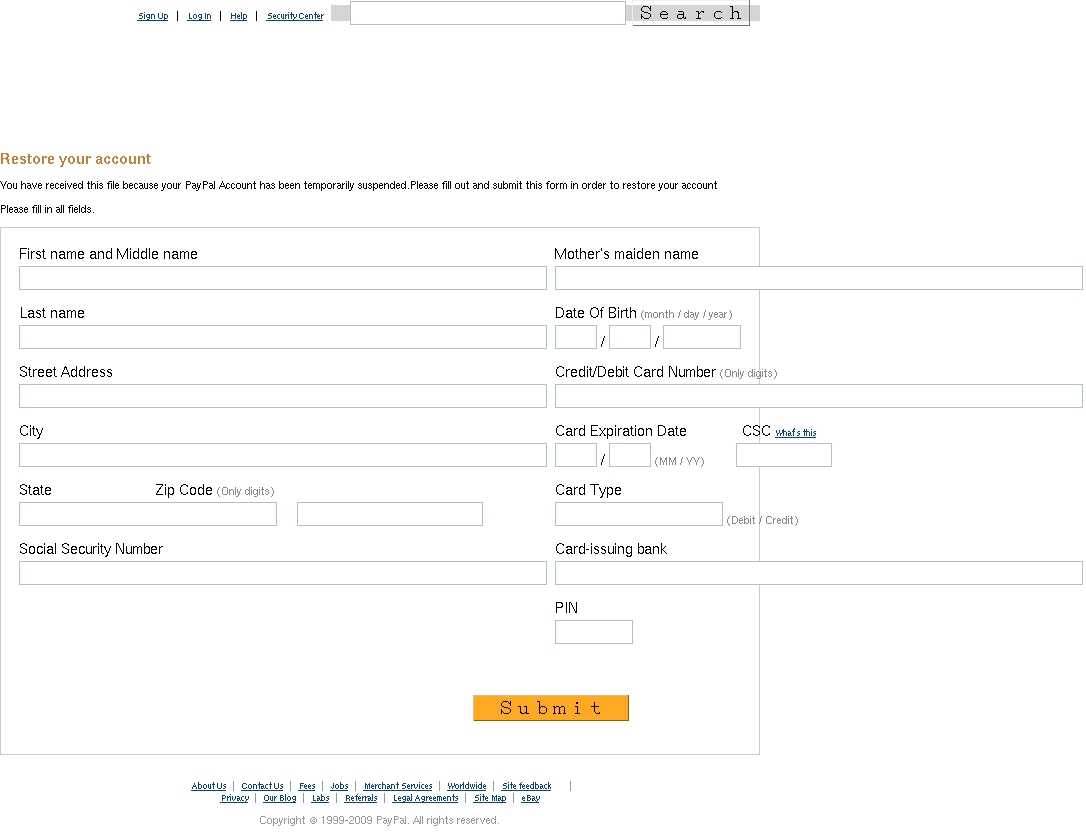Open the Site Map footer link

pos(490,798)
